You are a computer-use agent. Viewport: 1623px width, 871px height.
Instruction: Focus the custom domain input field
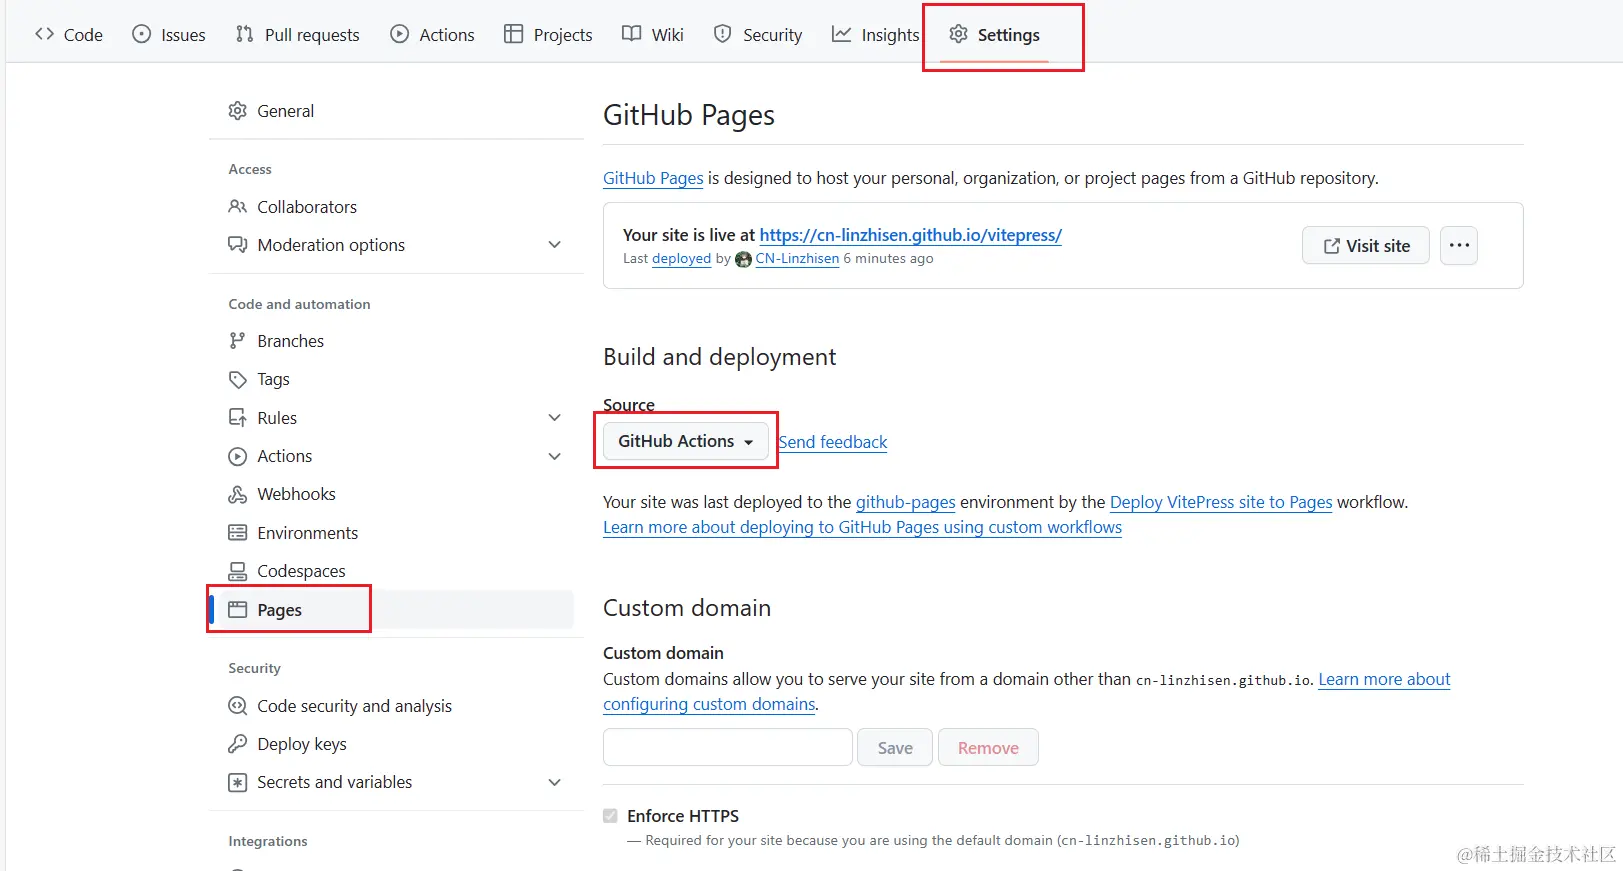728,747
